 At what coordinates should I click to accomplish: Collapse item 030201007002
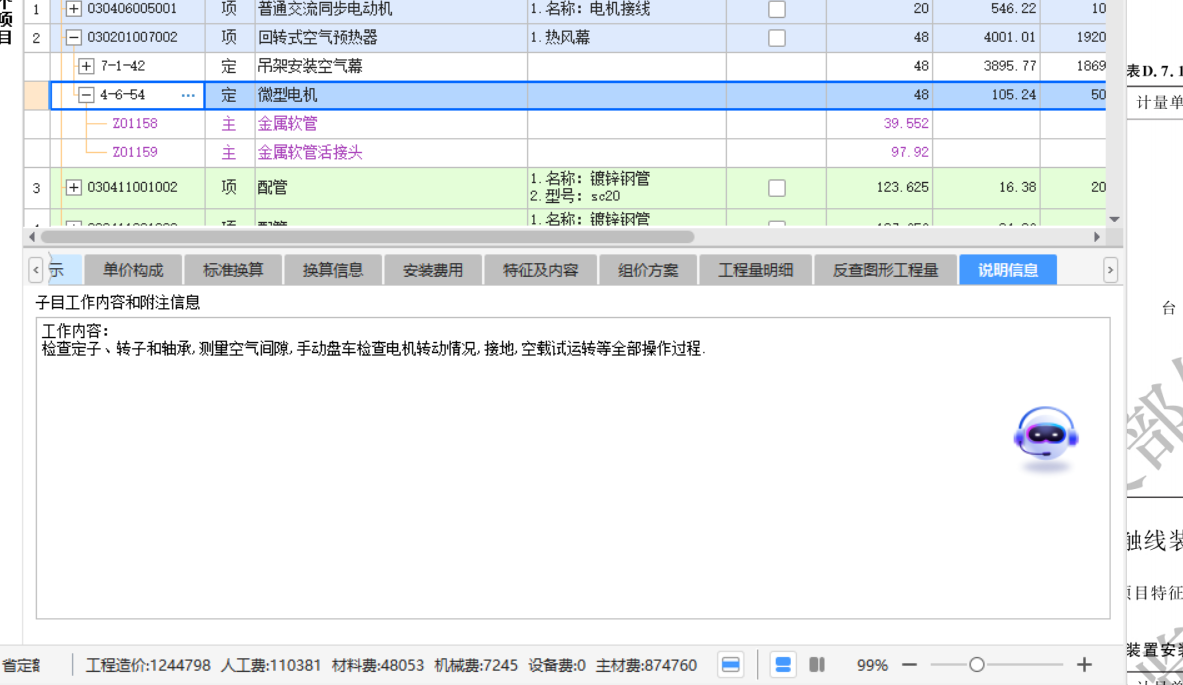(x=73, y=38)
